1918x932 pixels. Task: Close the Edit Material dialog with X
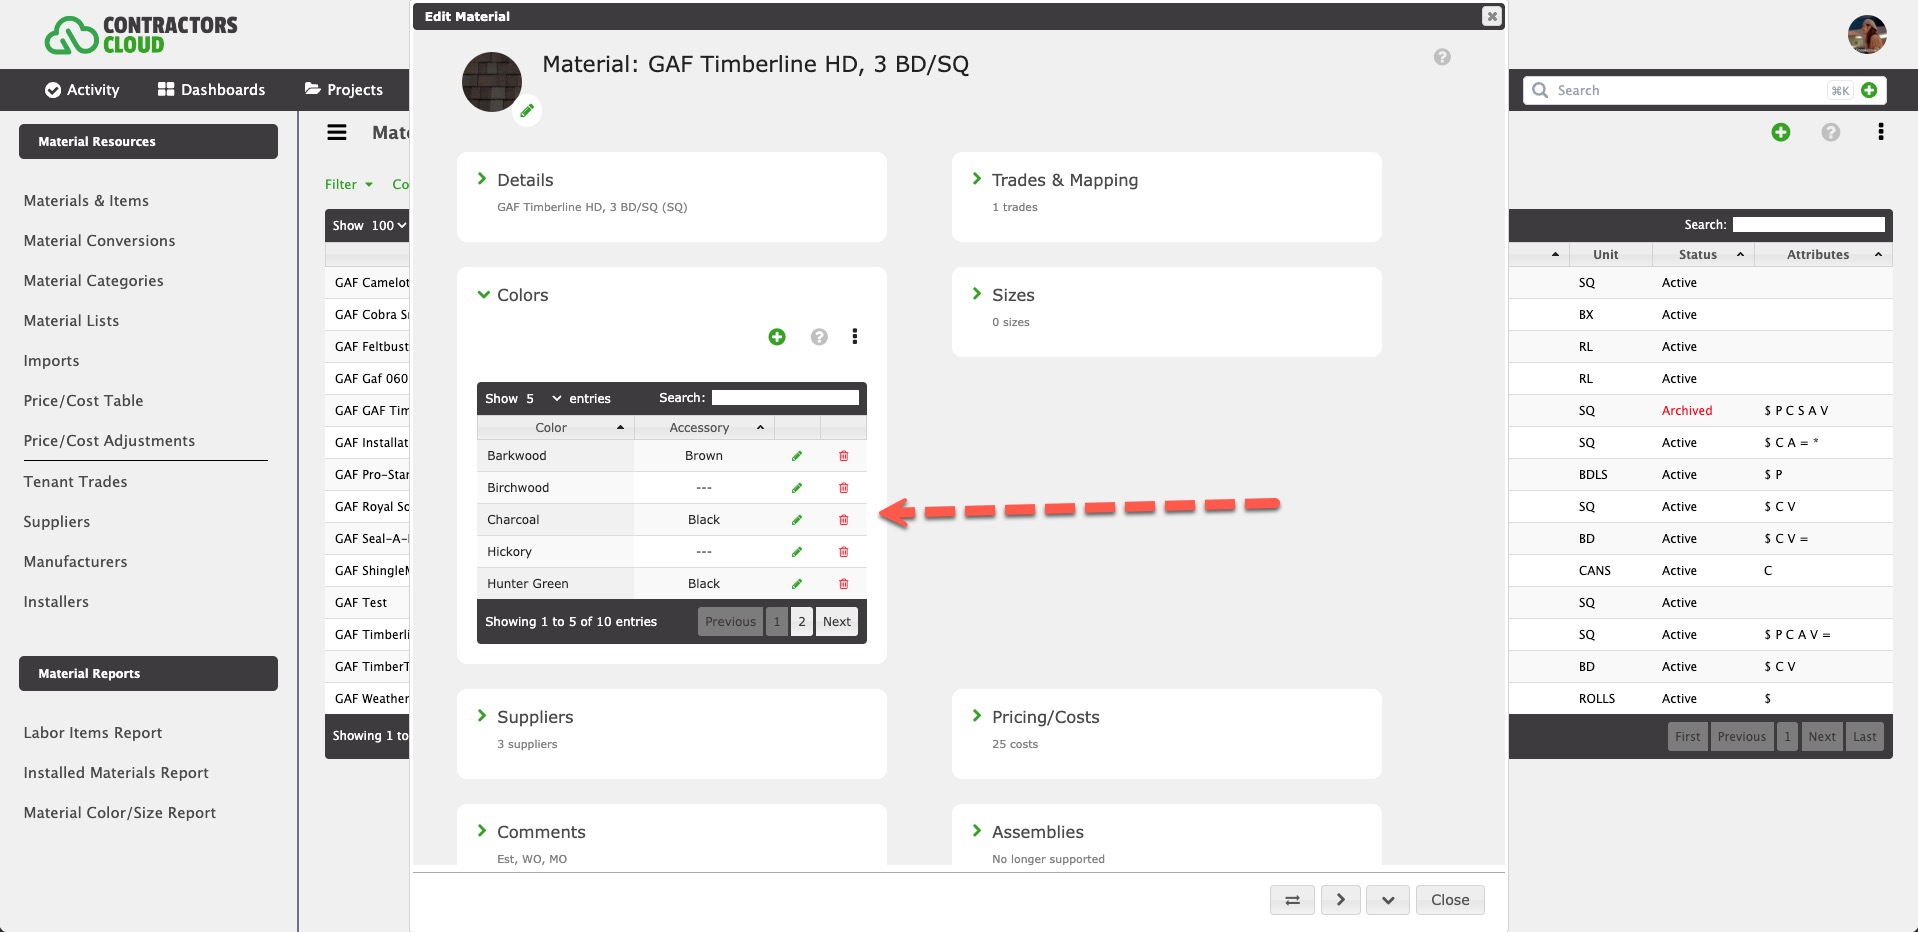(1492, 16)
